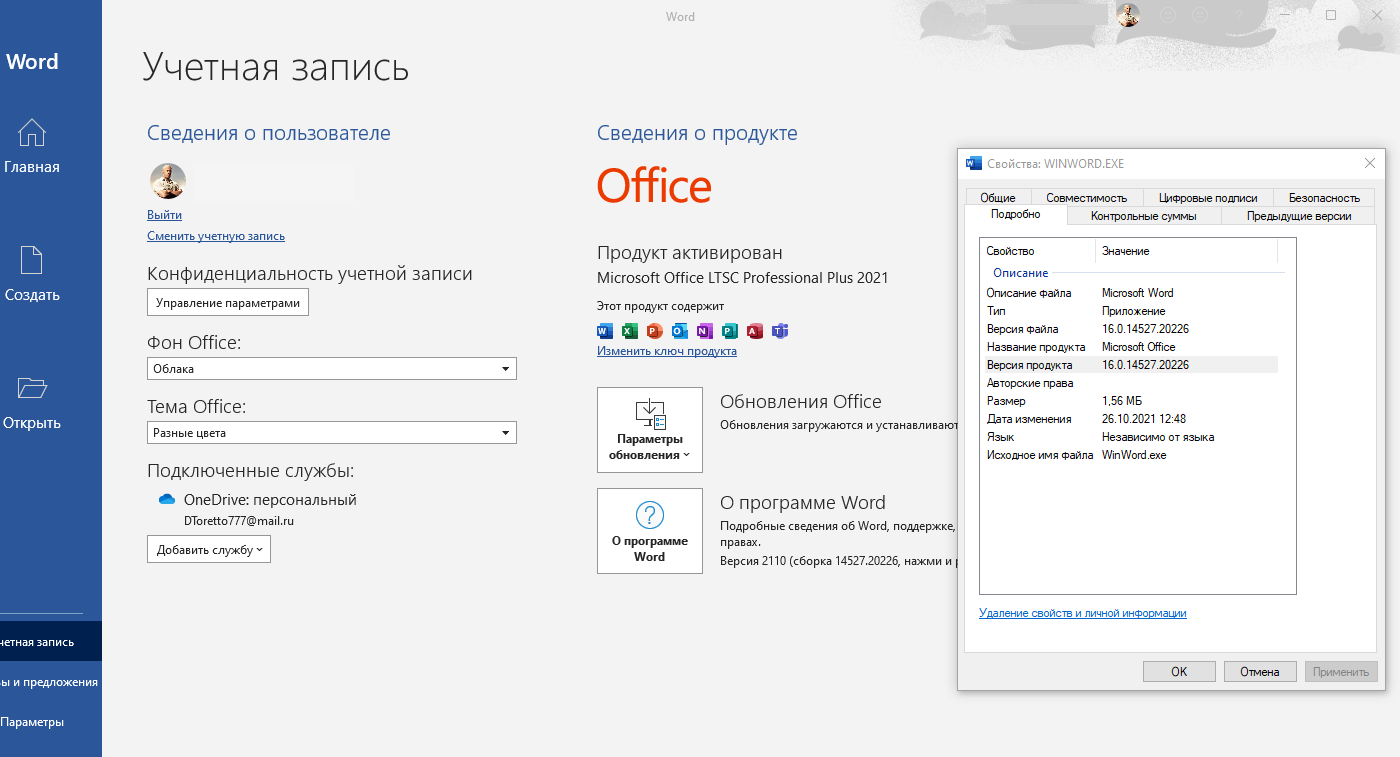The width and height of the screenshot is (1400, 757).
Task: Click the Word icon in the Свойства dialog title
Action: [x=974, y=163]
